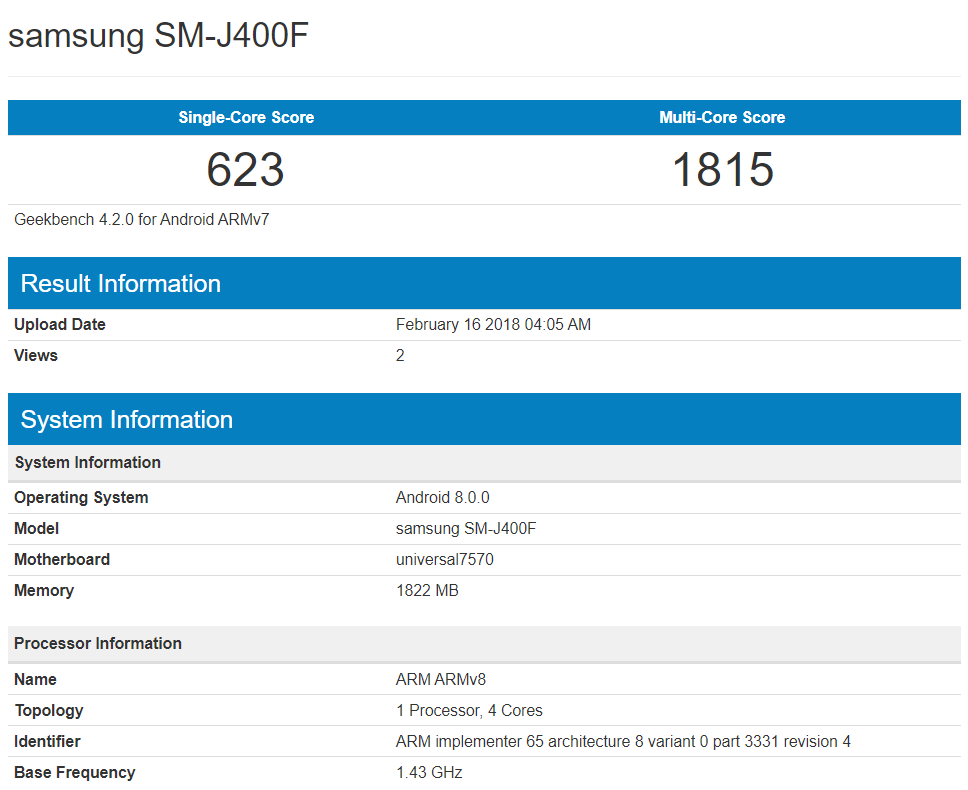Screen dimensions: 968x790
Task: Click the Result Information section header
Action: click(120, 283)
